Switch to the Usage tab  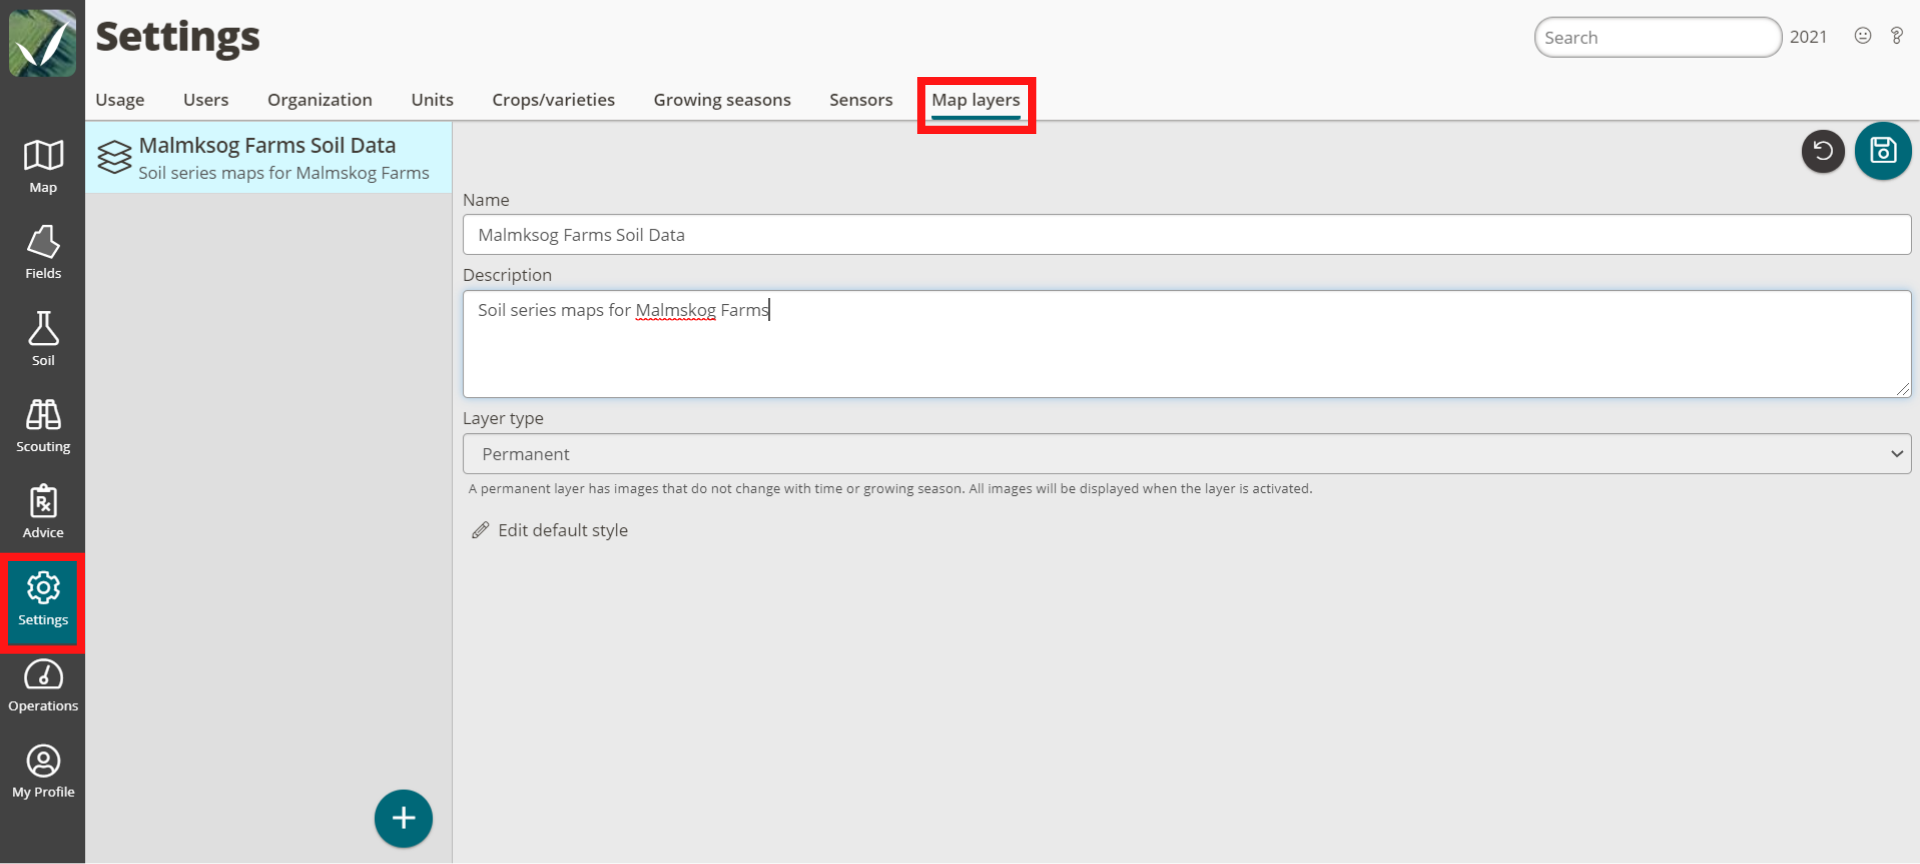click(x=120, y=100)
